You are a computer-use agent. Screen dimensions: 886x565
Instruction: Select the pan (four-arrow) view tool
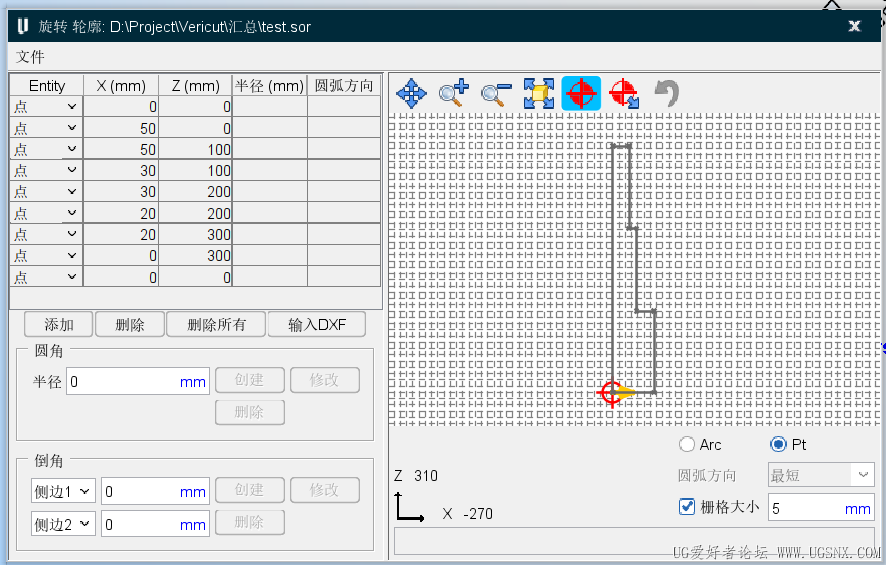411,93
